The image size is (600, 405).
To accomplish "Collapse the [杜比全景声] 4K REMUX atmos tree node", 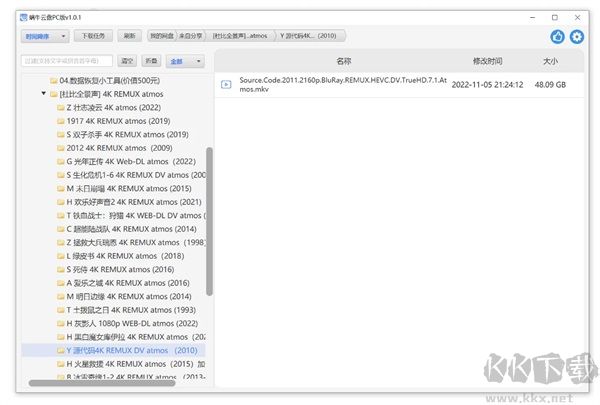I will 44,93.
